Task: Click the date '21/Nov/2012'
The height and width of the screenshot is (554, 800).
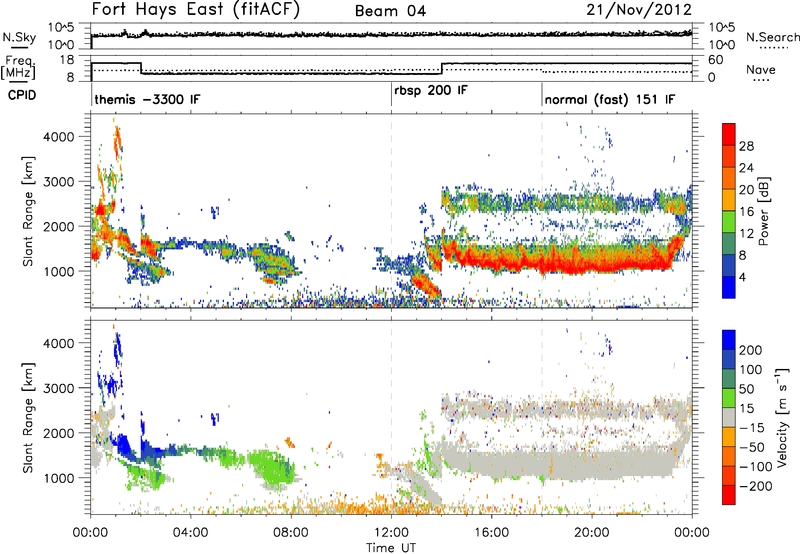Action: (x=639, y=9)
